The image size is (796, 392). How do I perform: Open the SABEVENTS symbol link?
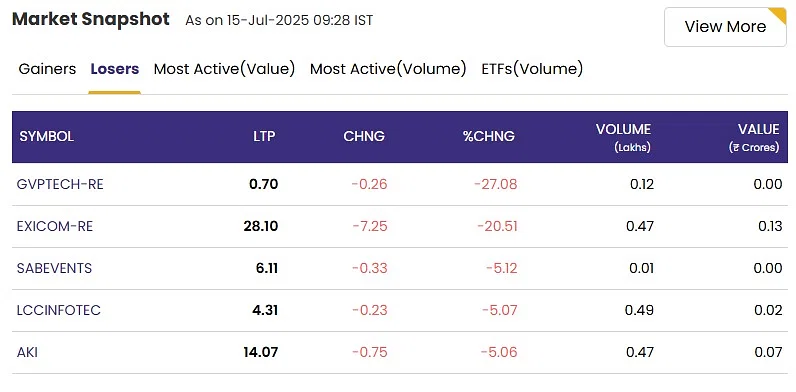pyautogui.click(x=54, y=268)
